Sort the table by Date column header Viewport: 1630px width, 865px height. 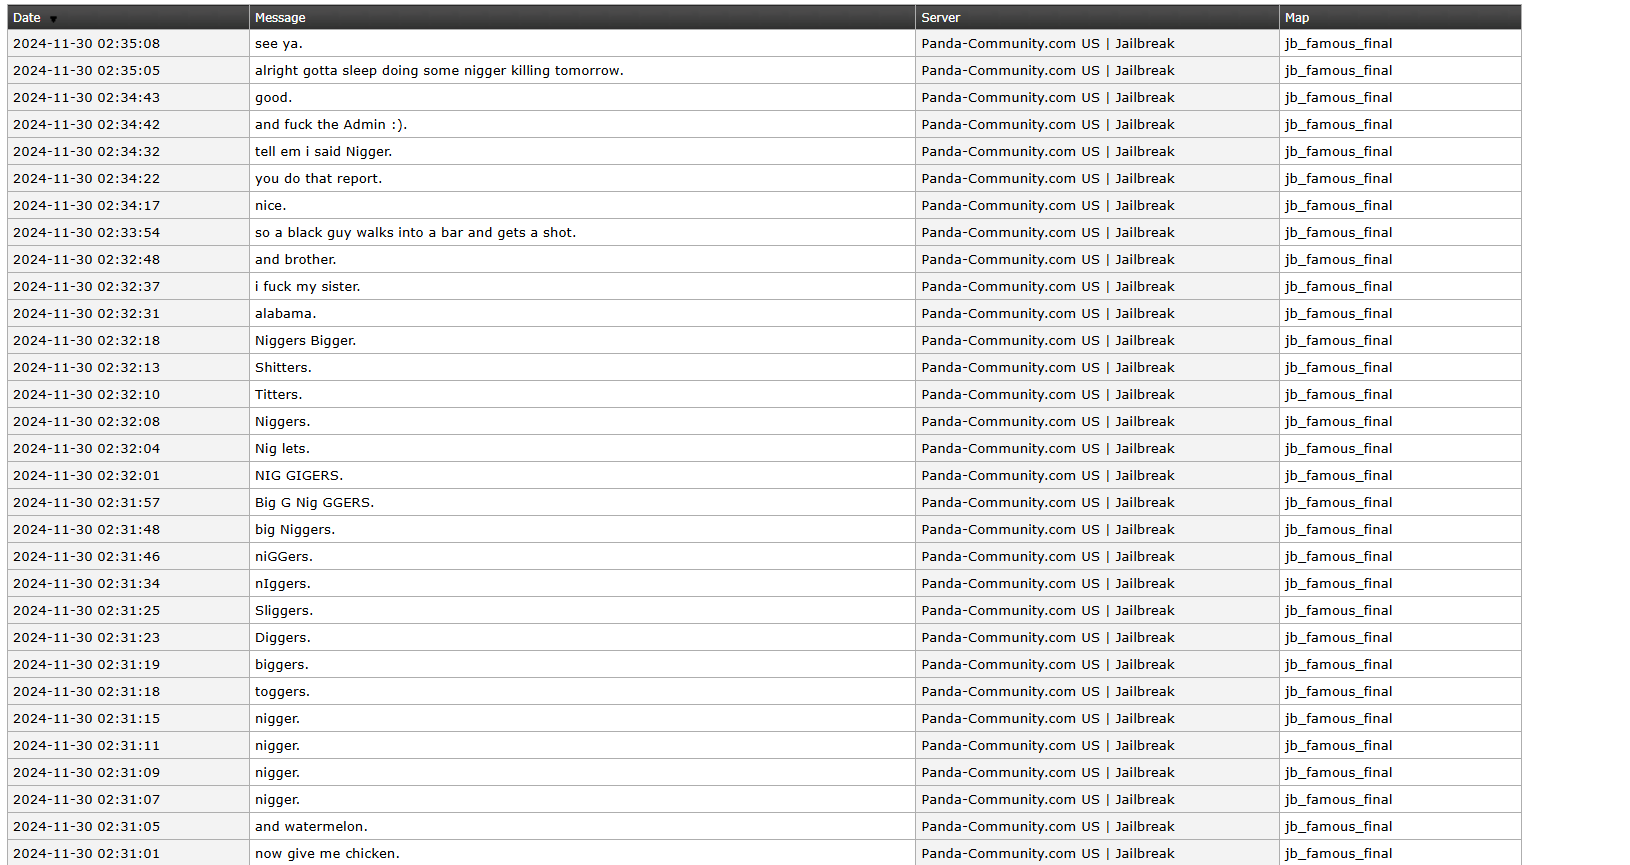pos(27,18)
